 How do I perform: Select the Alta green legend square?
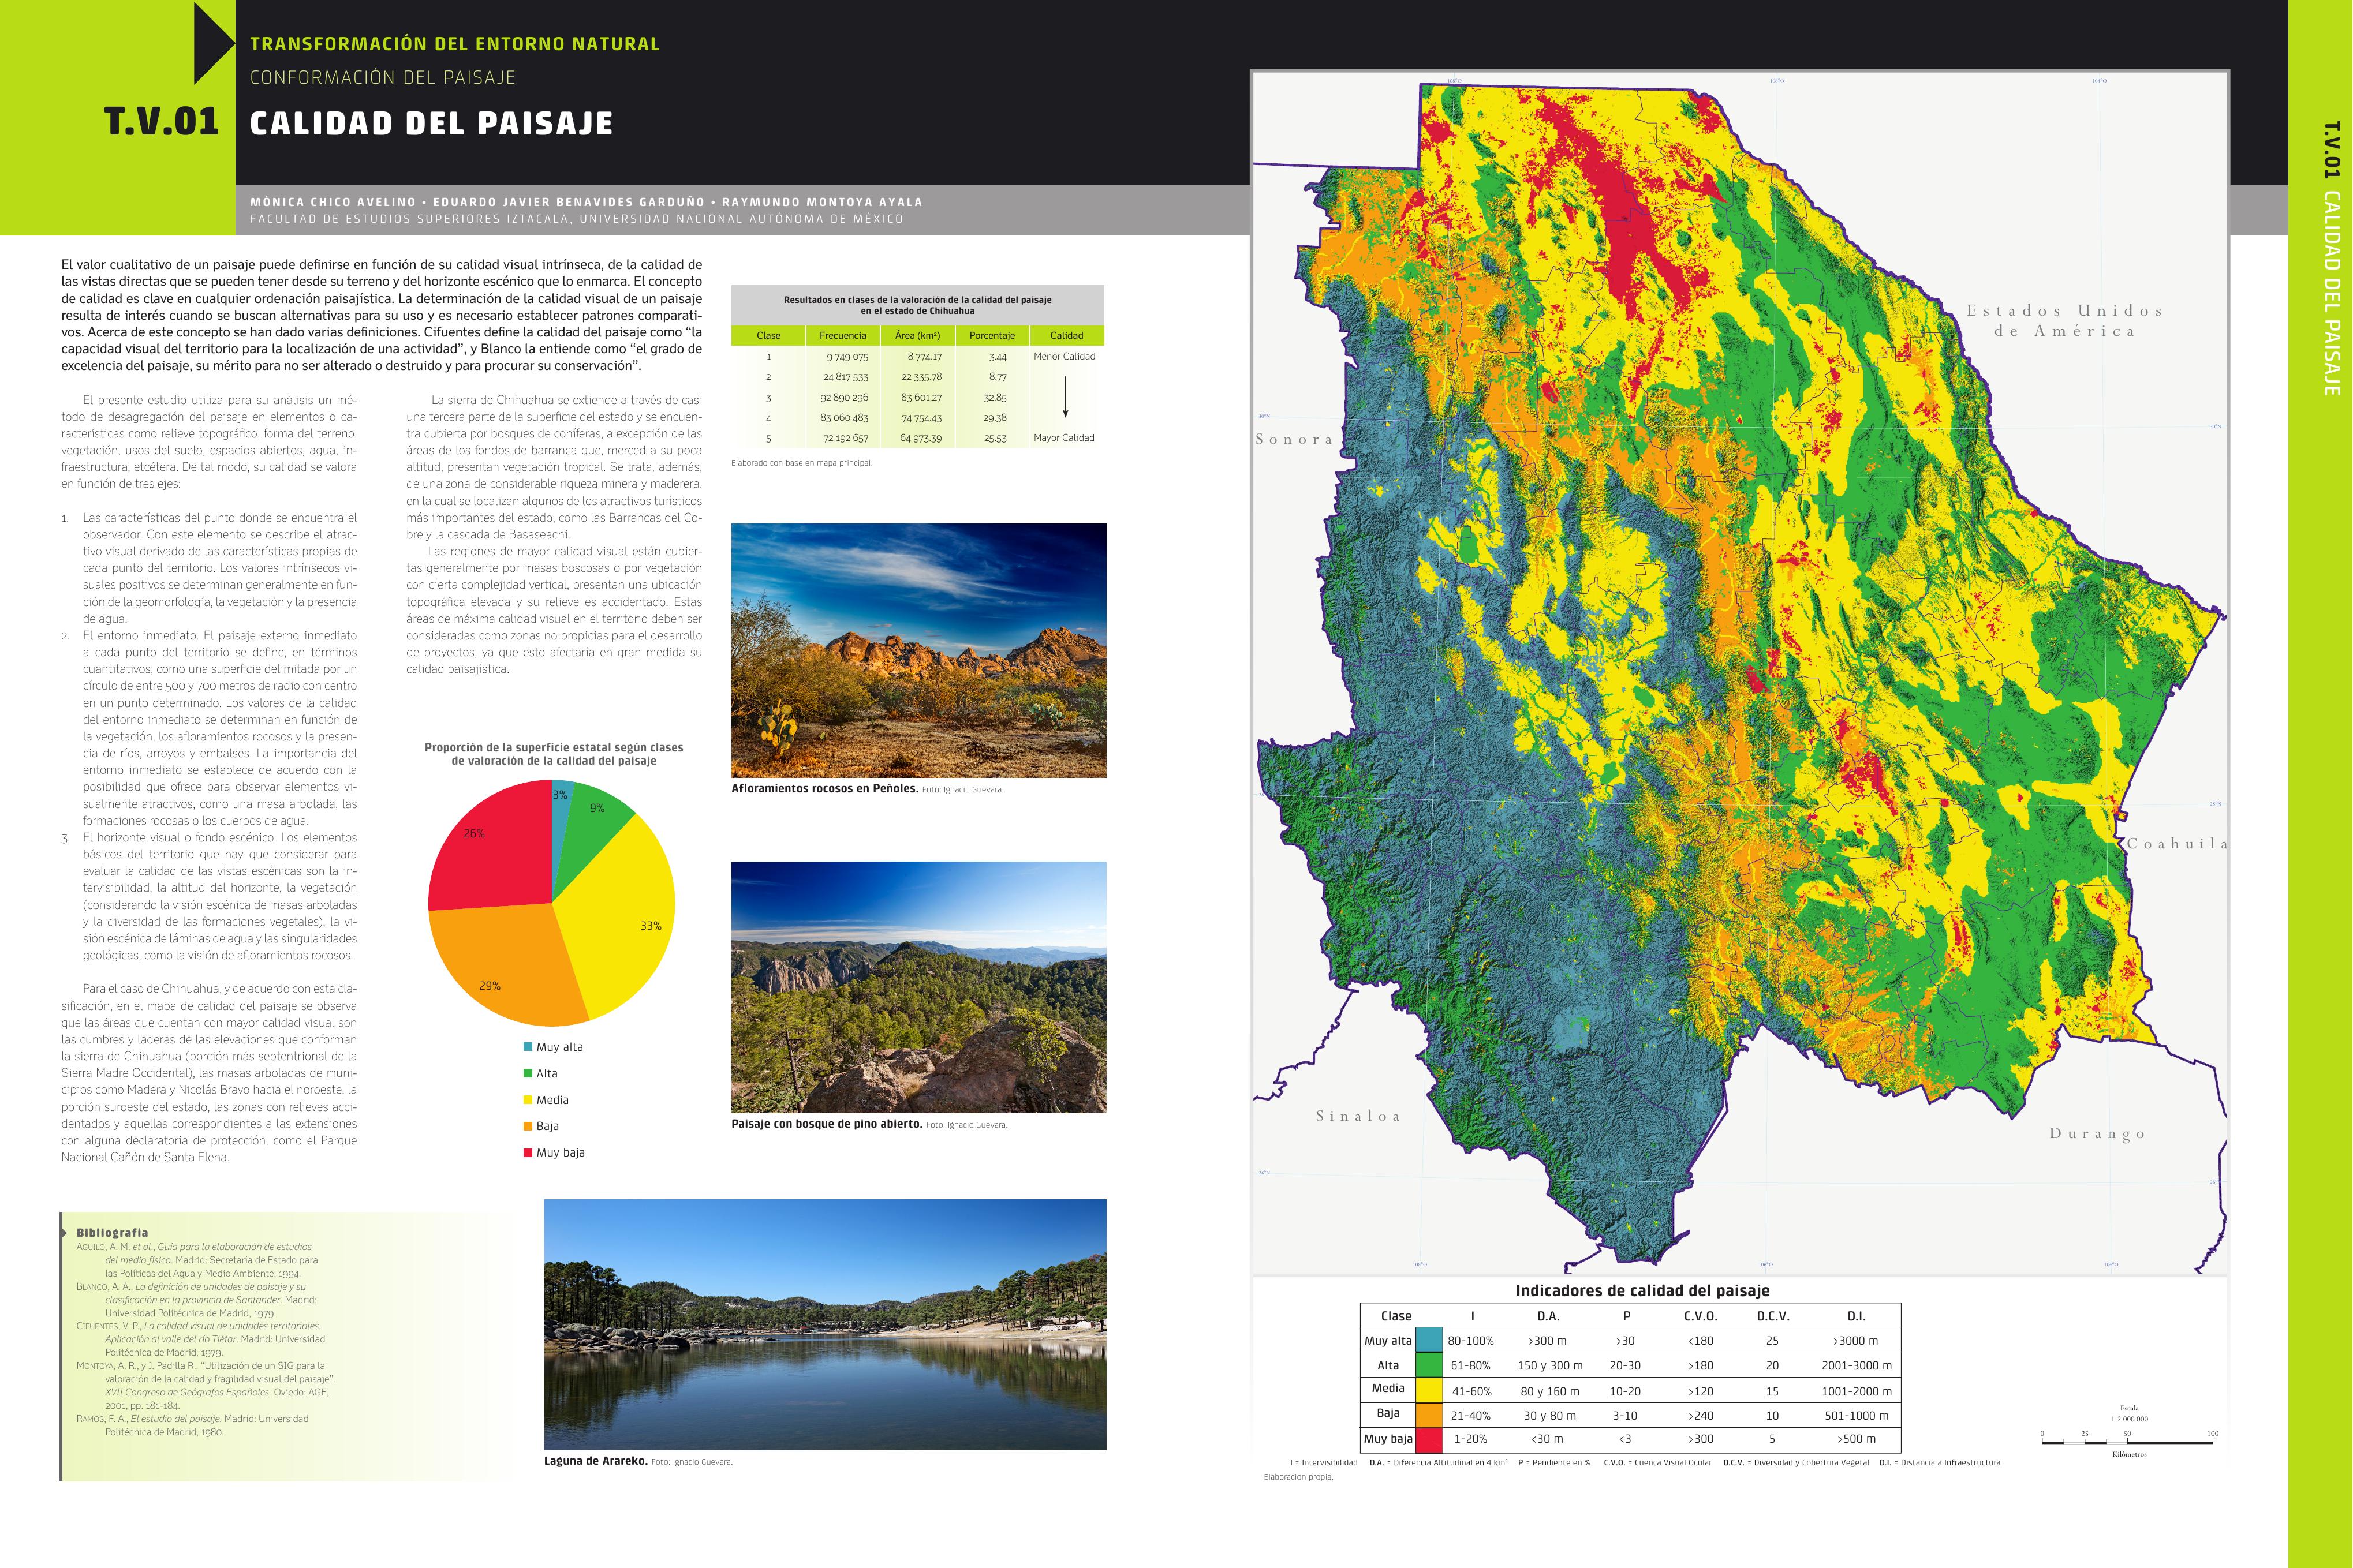[528, 1073]
